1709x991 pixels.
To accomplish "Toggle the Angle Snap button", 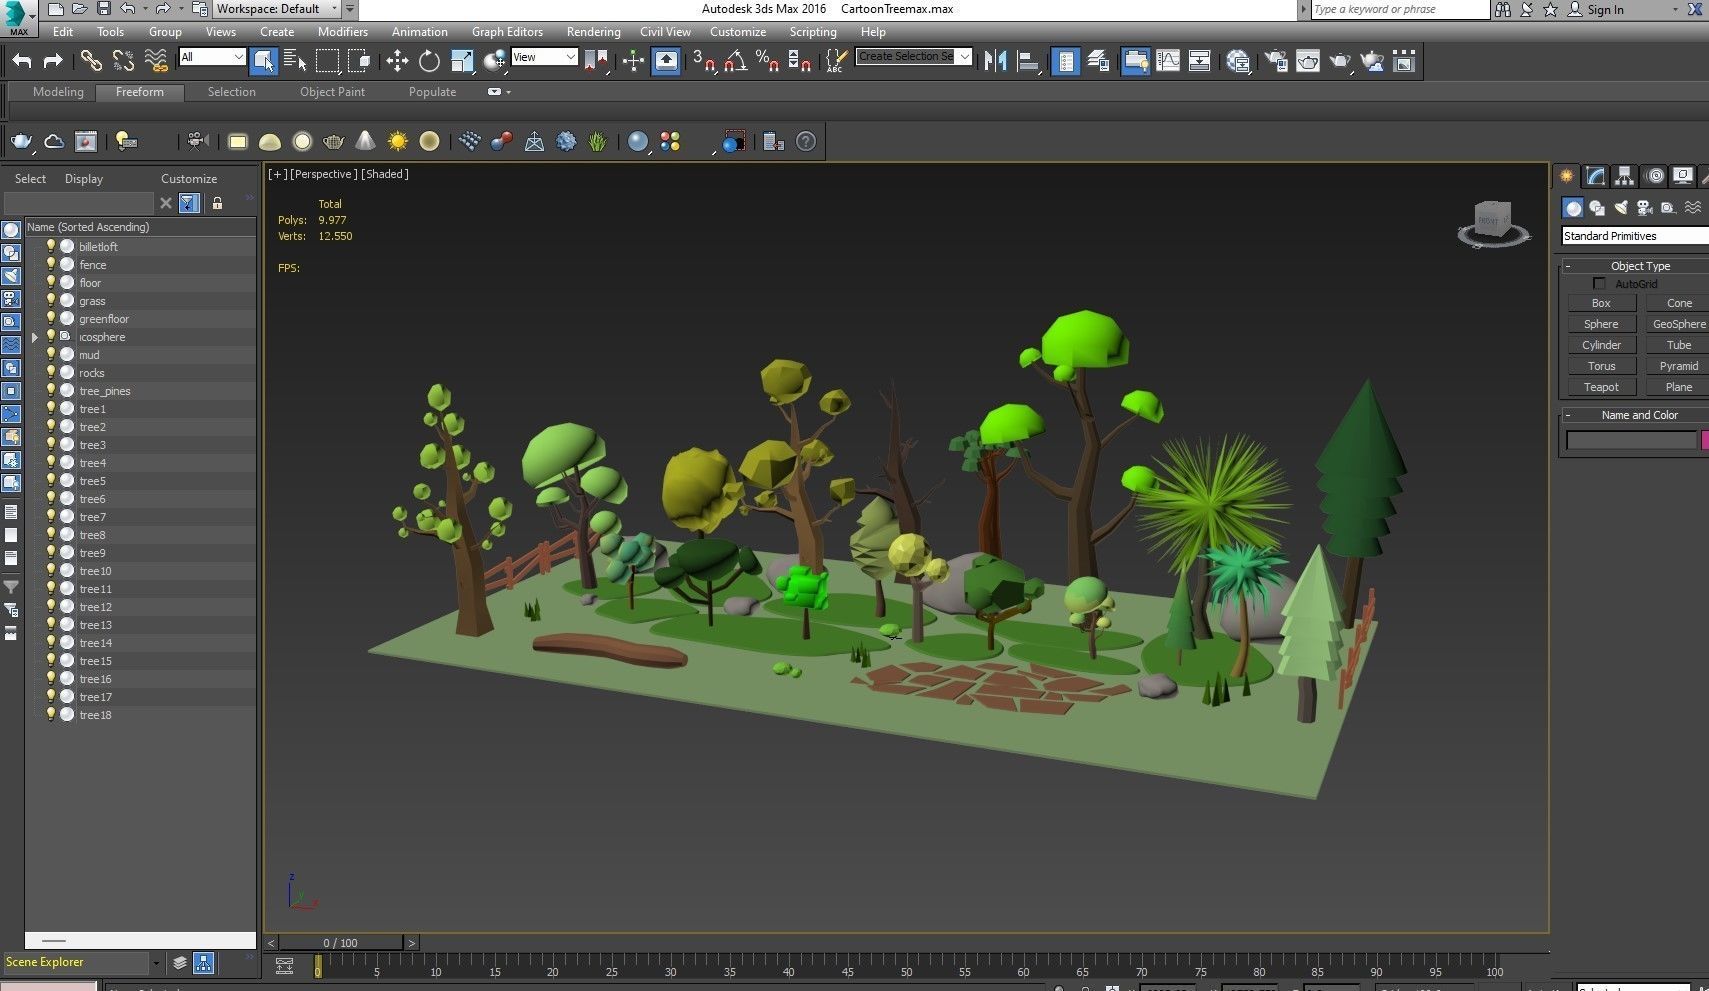I will pos(735,61).
